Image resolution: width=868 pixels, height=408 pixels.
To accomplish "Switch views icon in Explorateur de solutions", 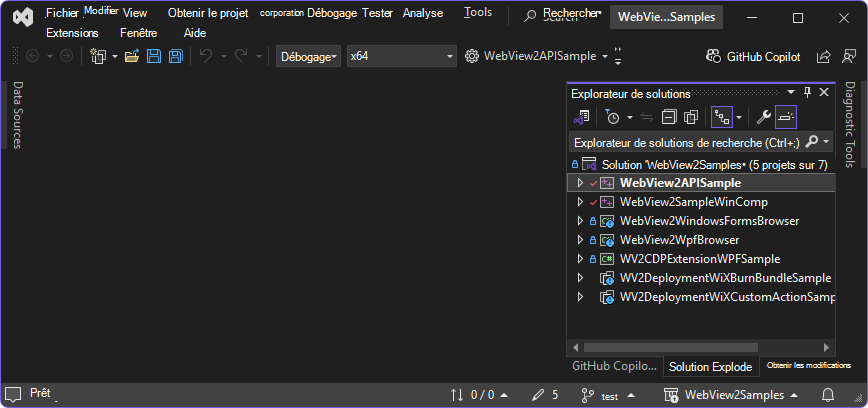I will pyautogui.click(x=581, y=117).
